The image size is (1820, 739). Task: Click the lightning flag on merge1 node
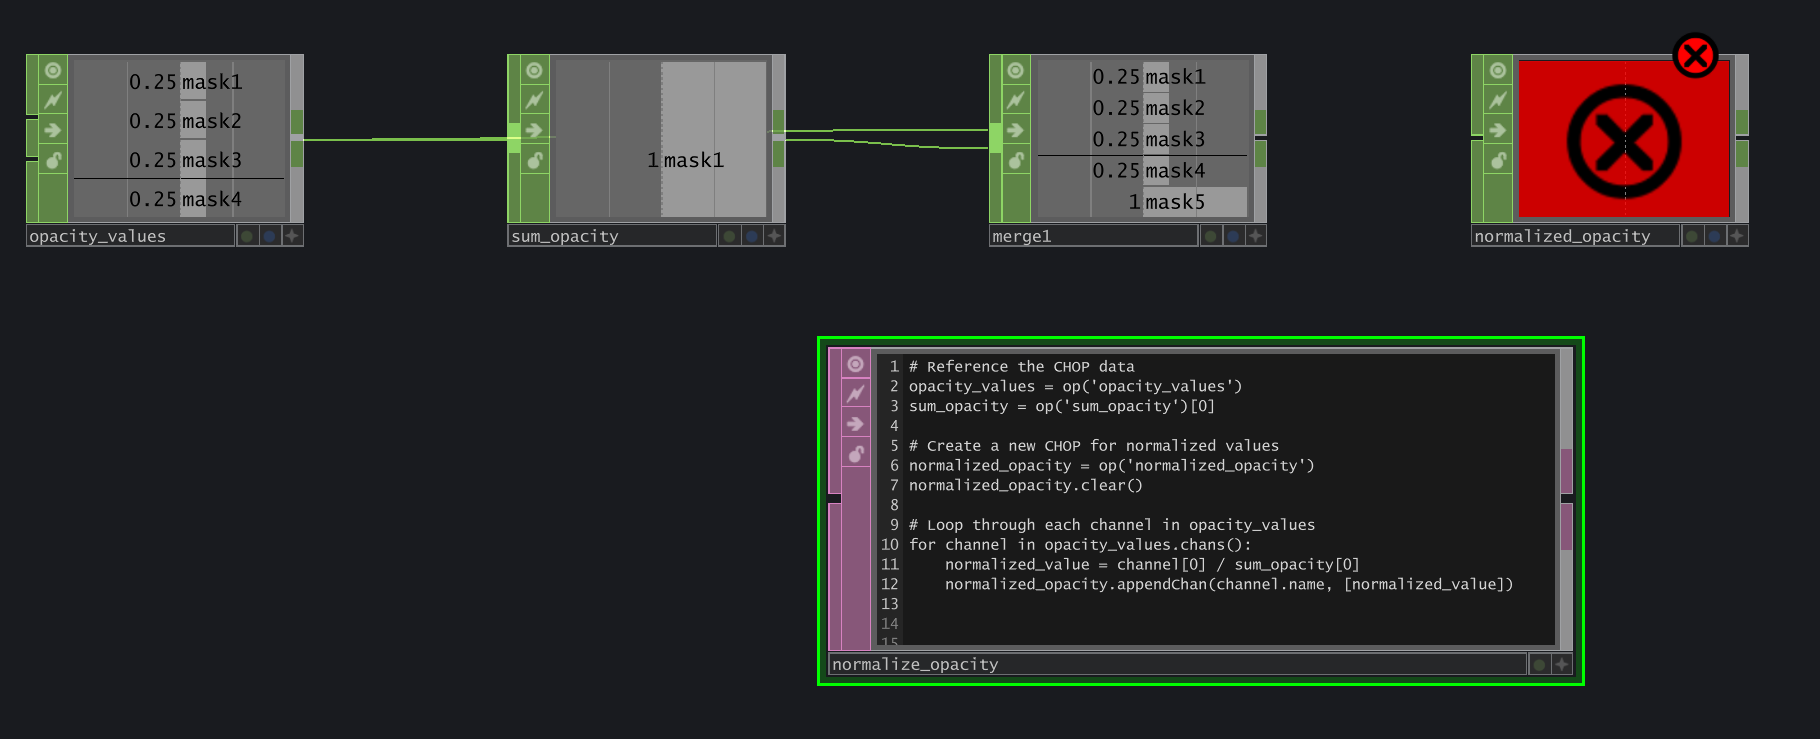tap(1015, 100)
